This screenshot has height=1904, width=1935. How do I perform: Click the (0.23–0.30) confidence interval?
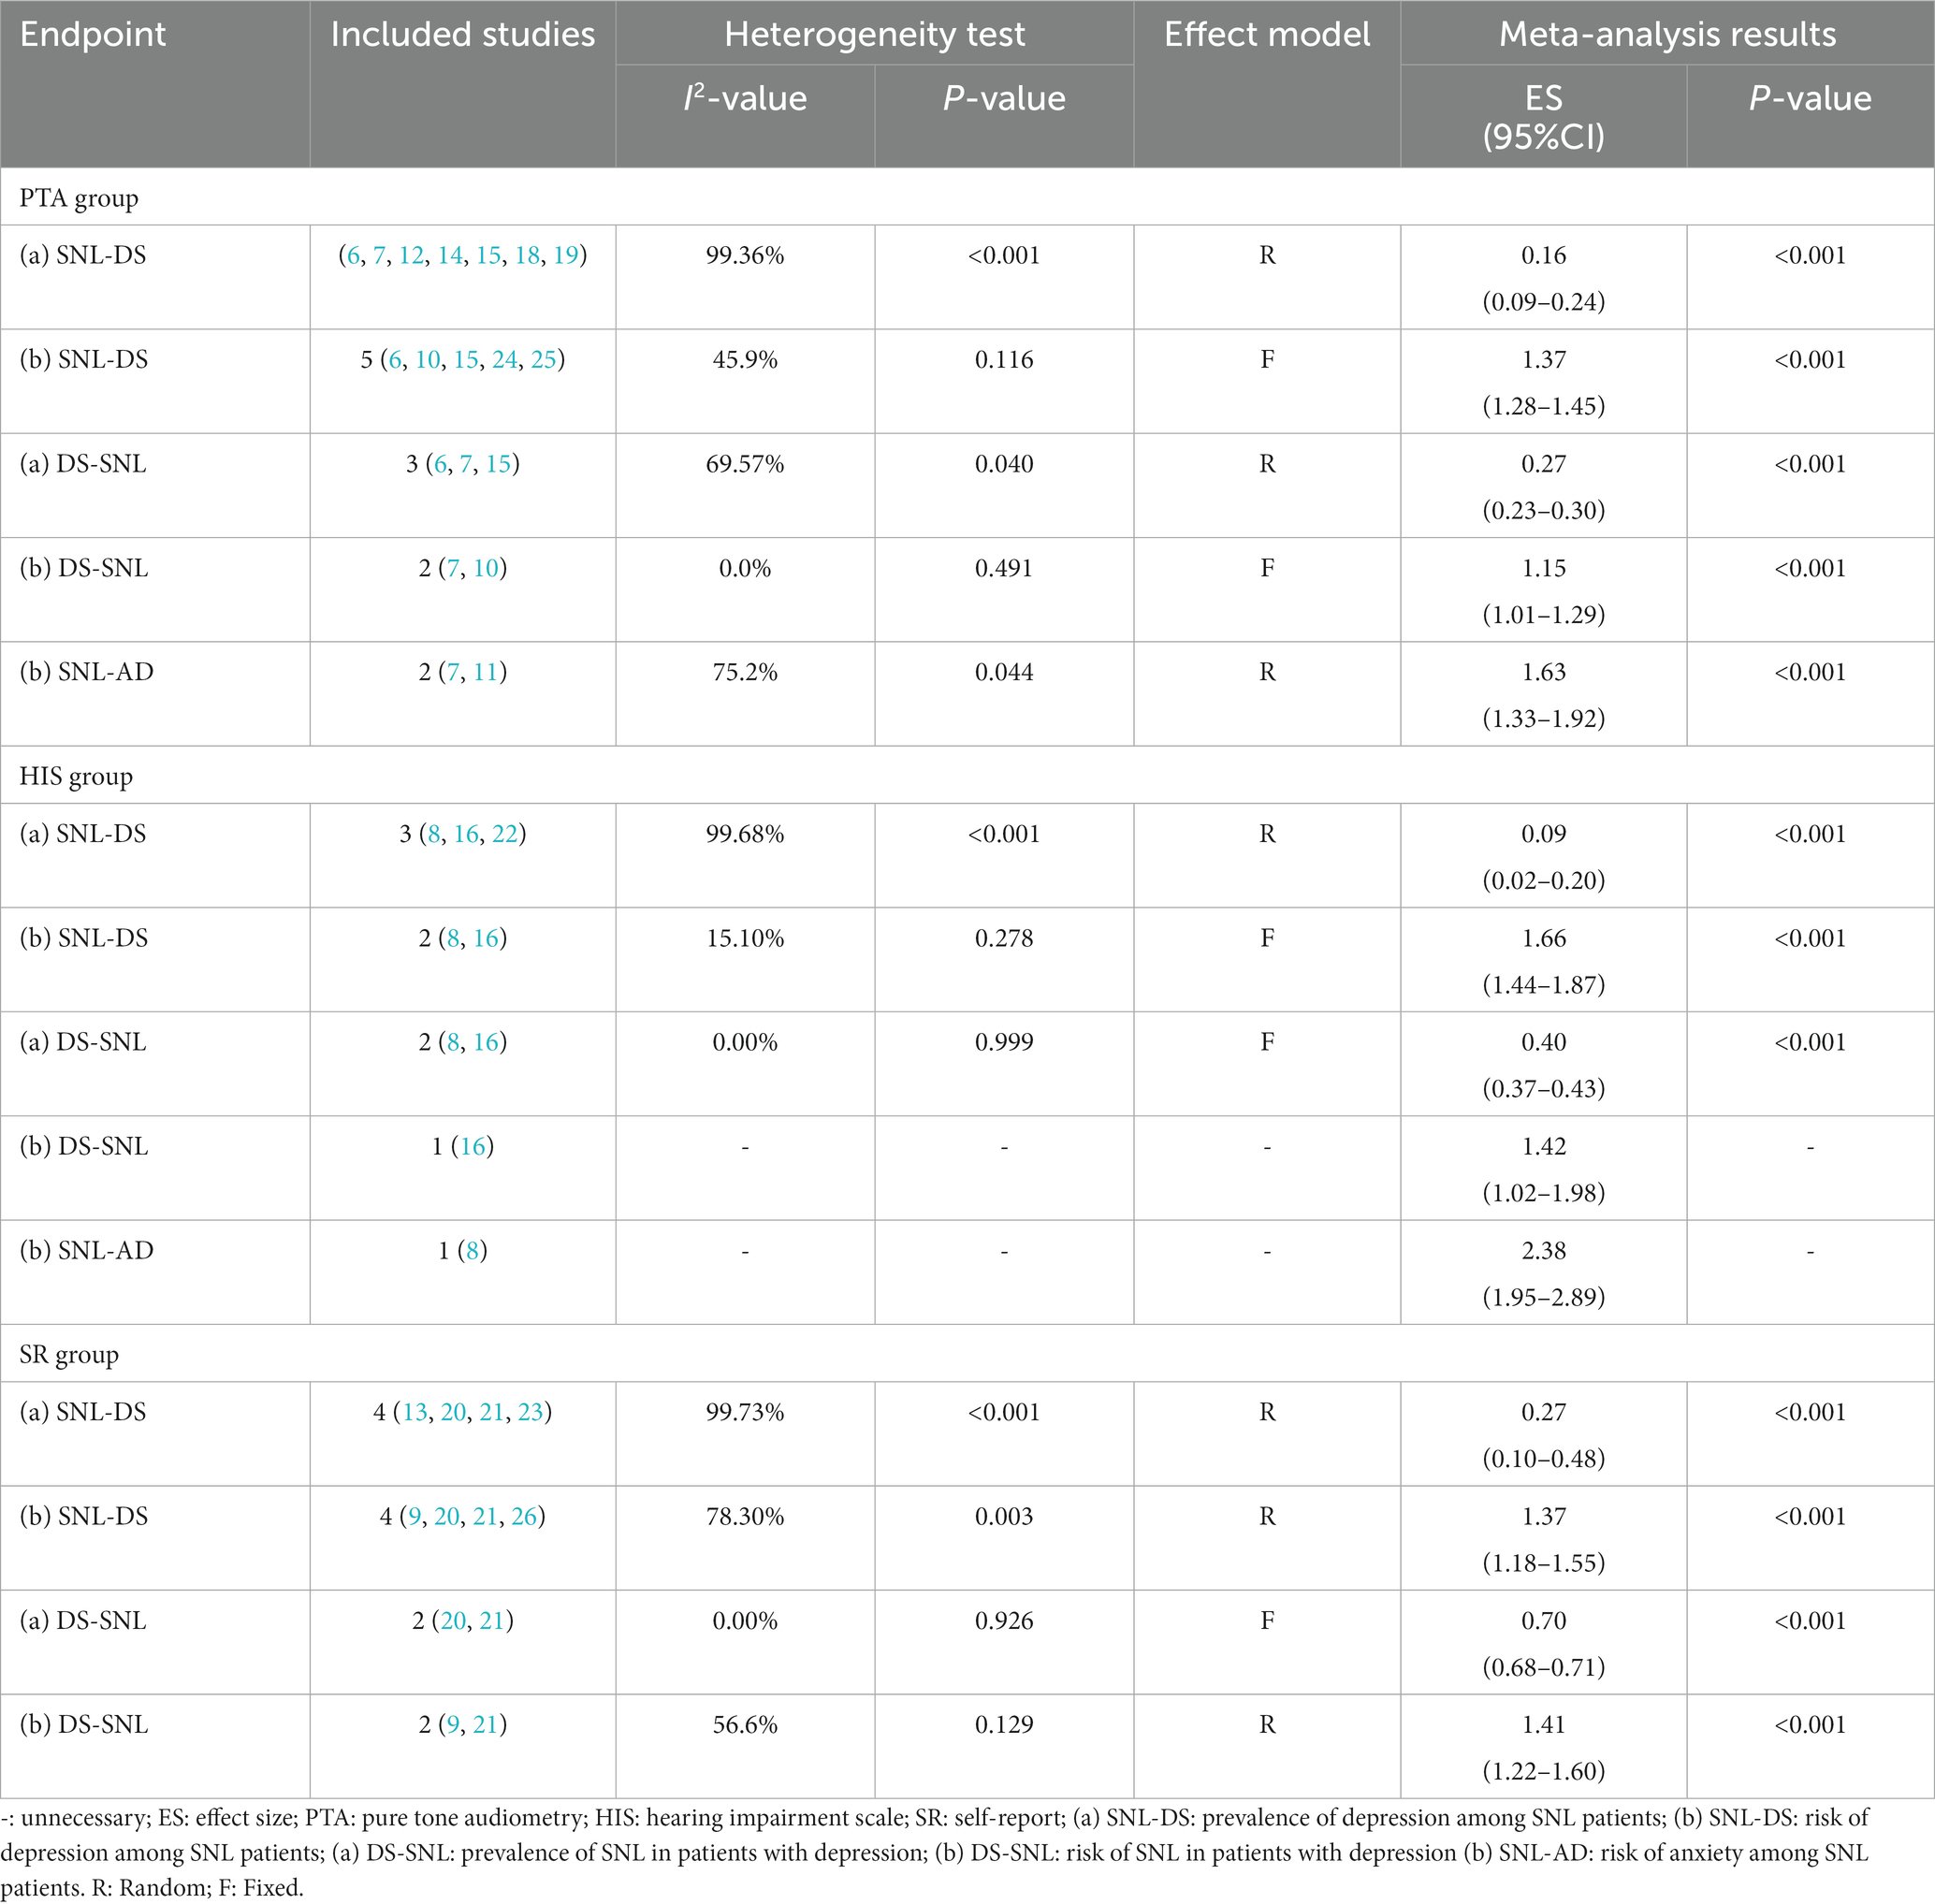[x=1543, y=510]
